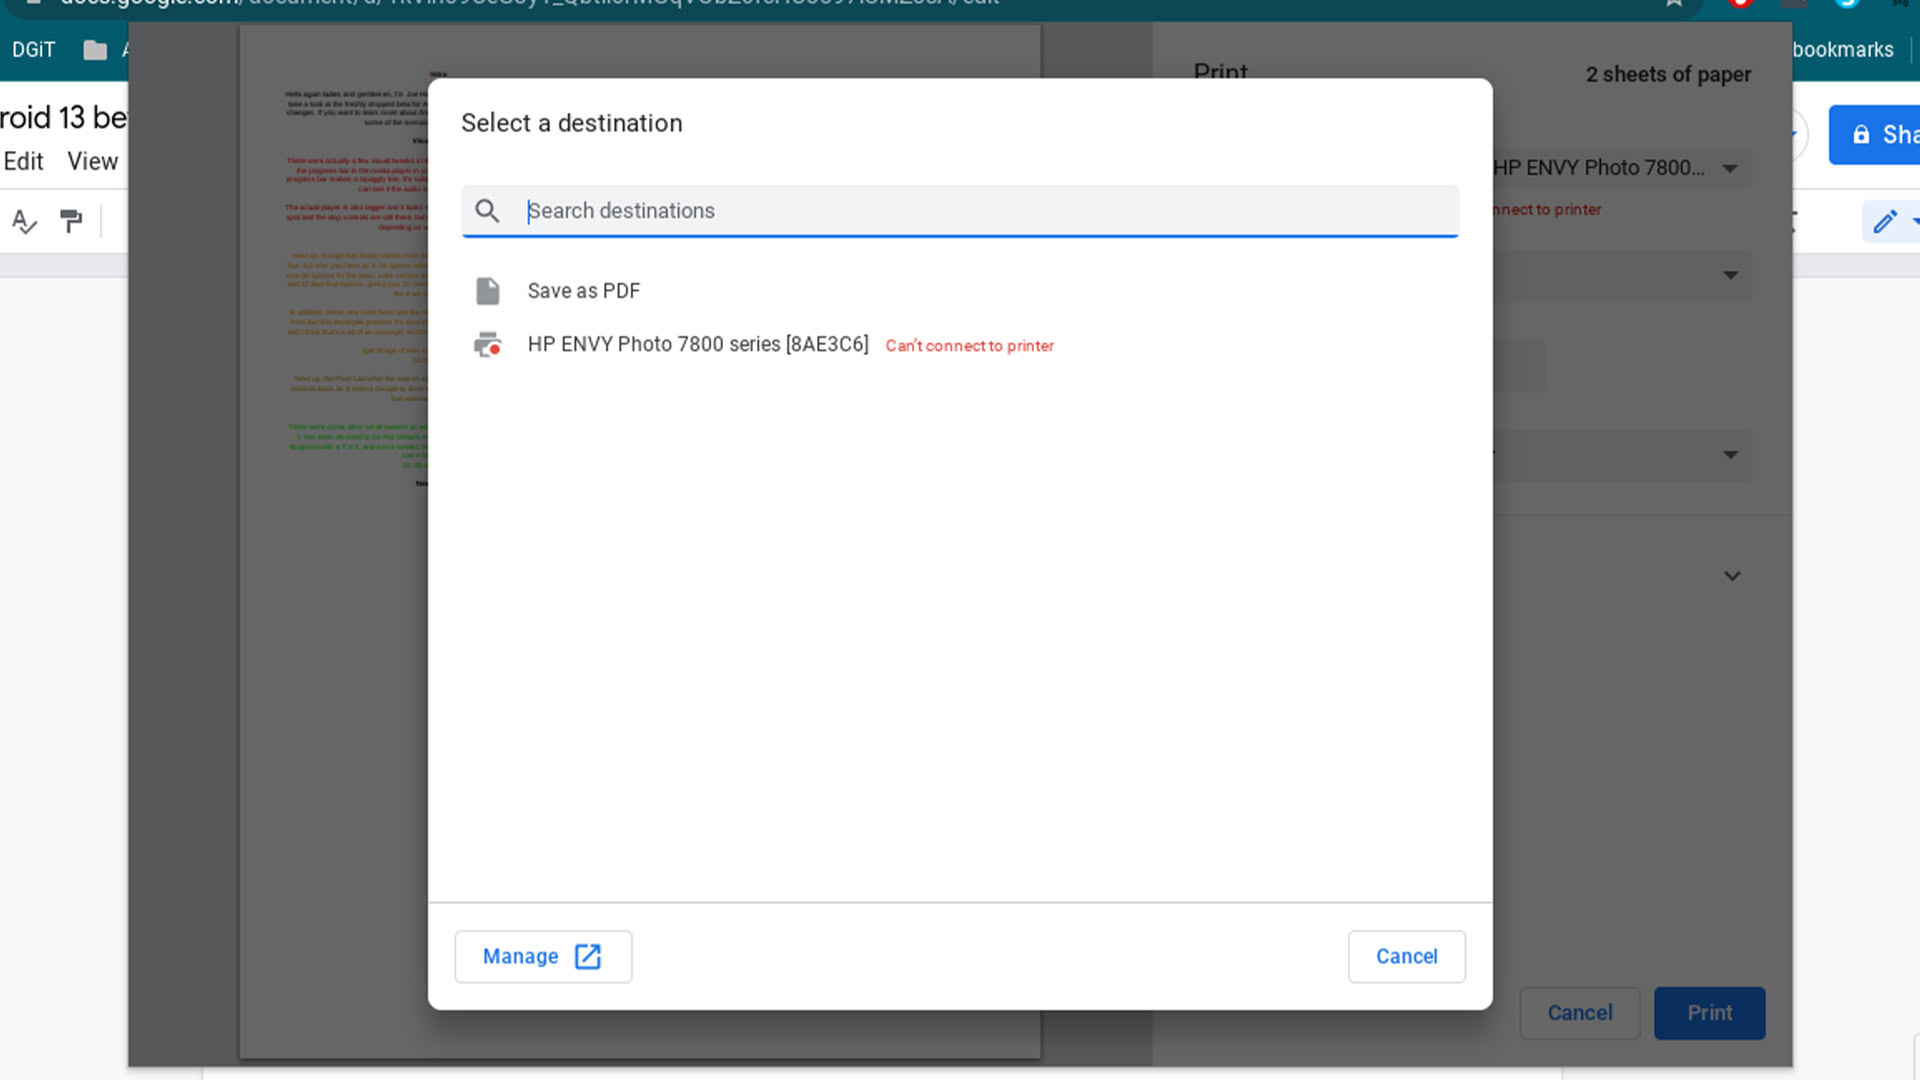Click the magnifier icon in destination search

(487, 211)
